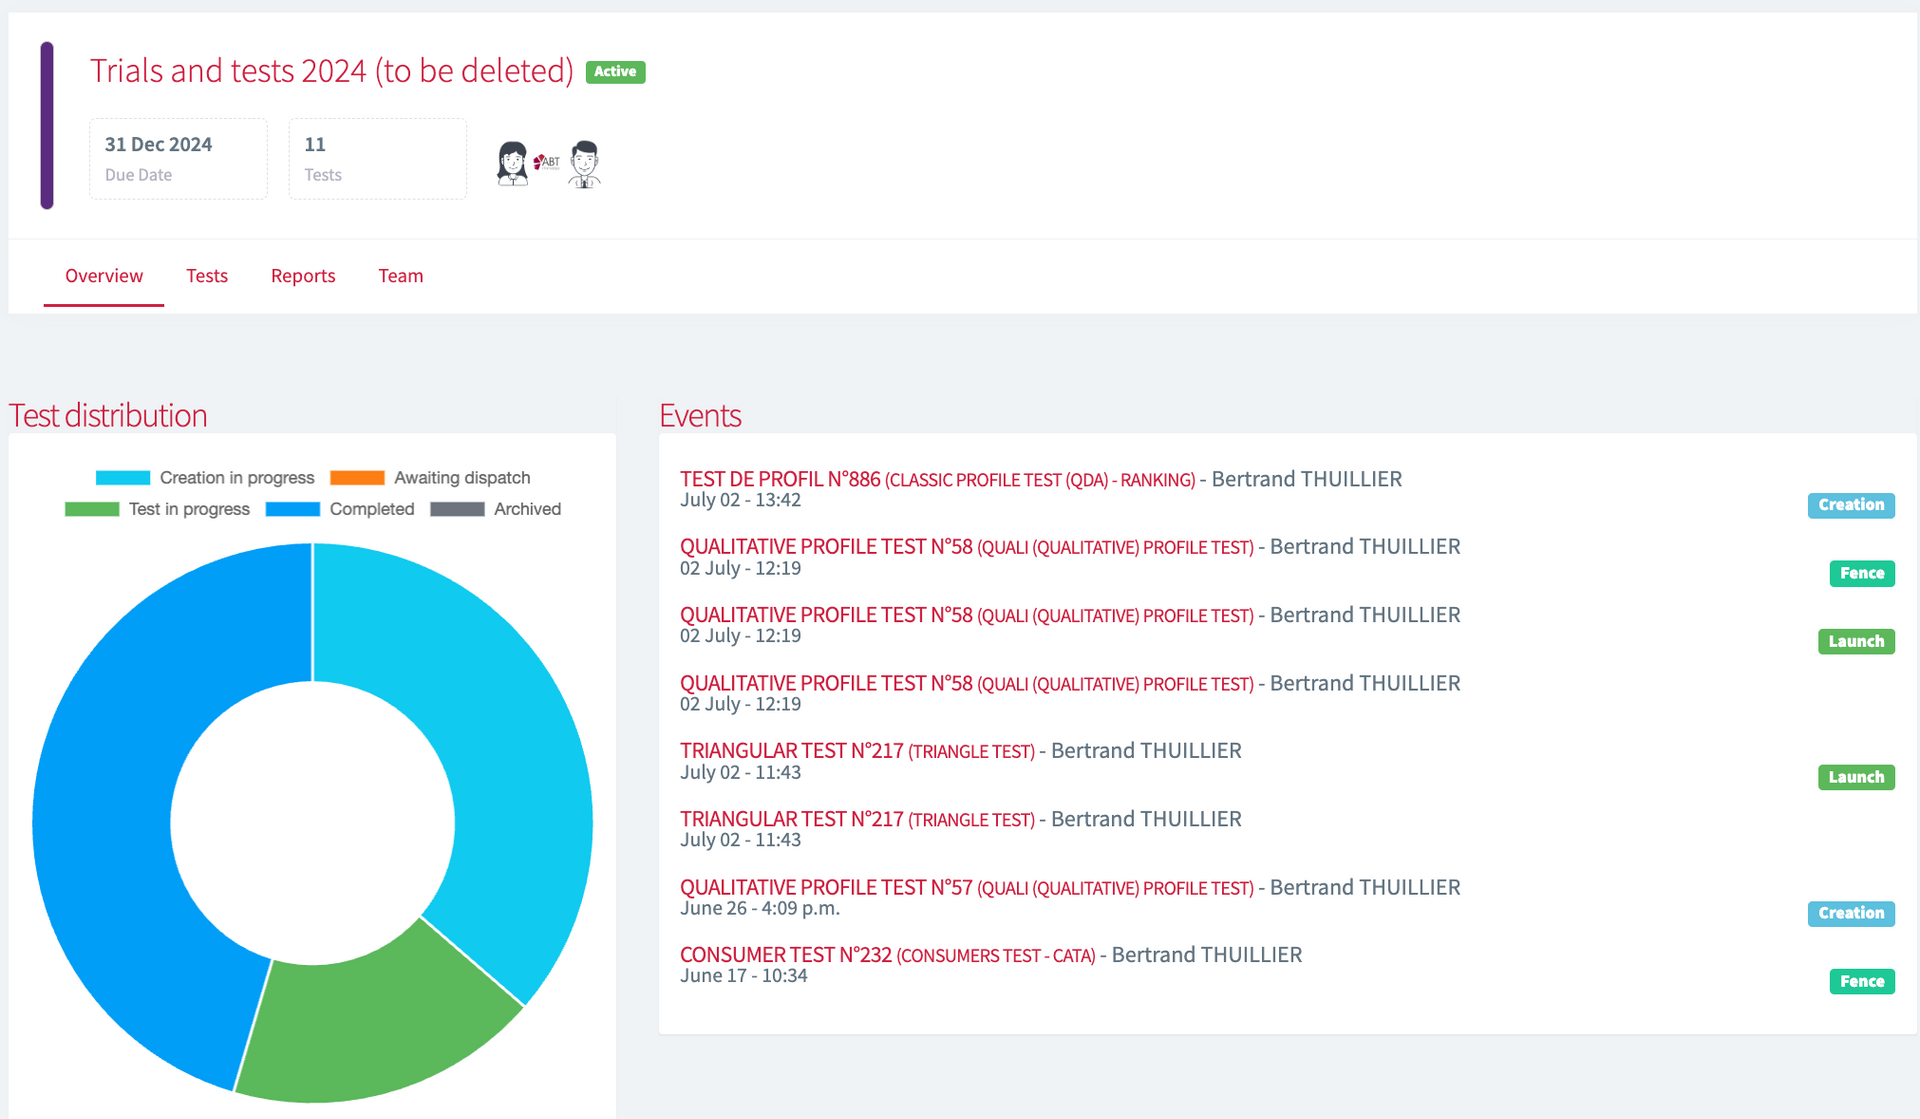The image size is (1920, 1119).
Task: Click the male team member avatar
Action: click(584, 163)
